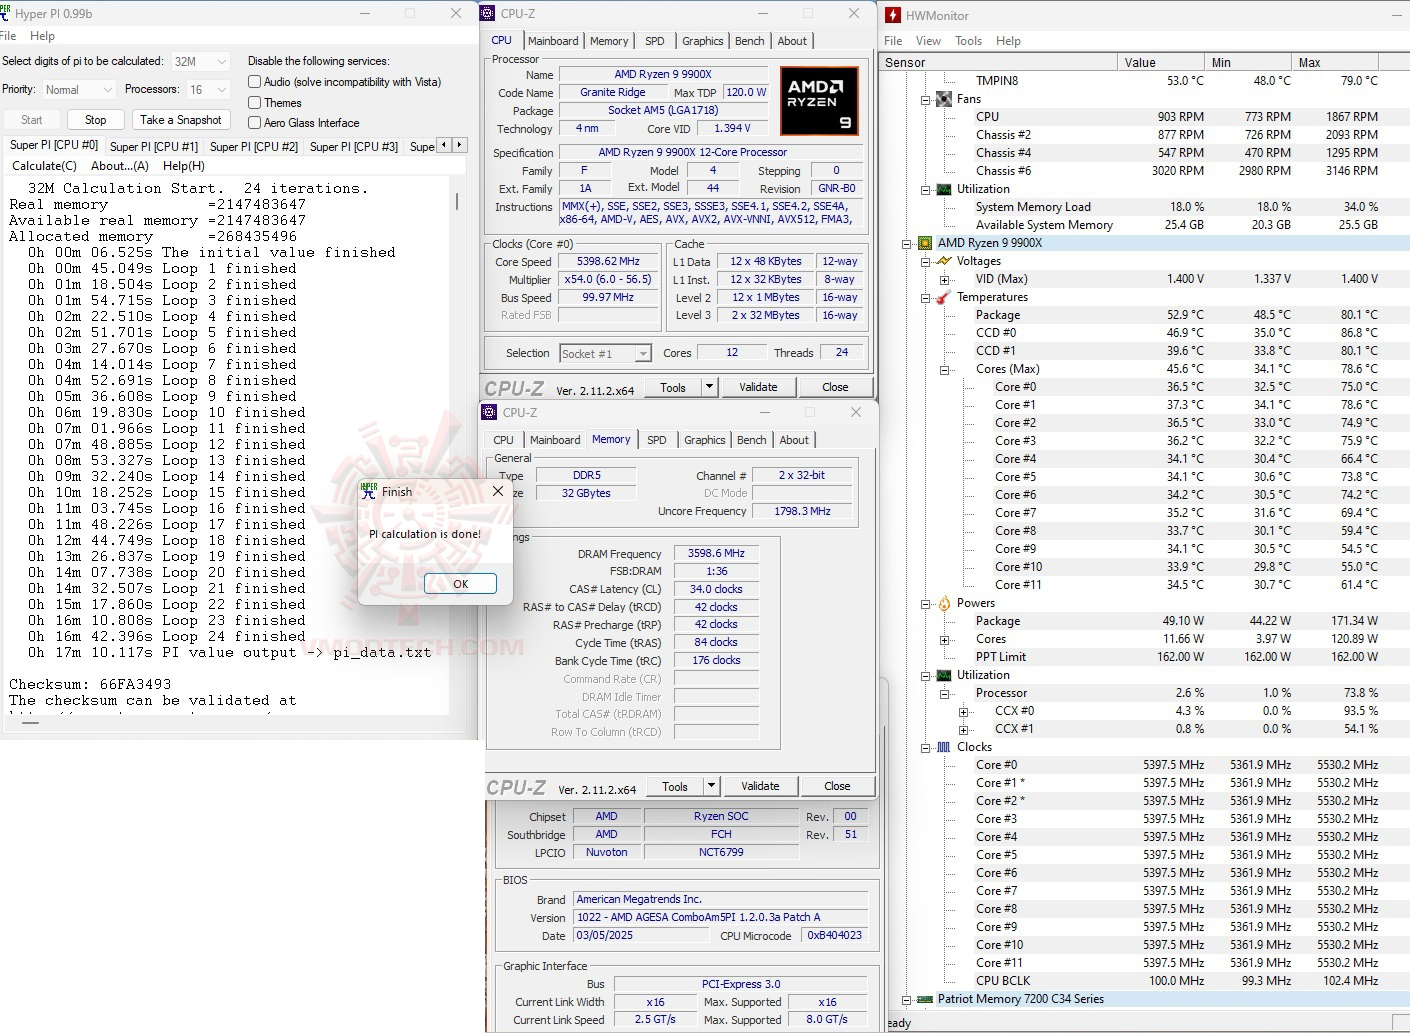Collapse the Cores (Max) node in HWMonitor
The image size is (1410, 1033).
click(944, 369)
